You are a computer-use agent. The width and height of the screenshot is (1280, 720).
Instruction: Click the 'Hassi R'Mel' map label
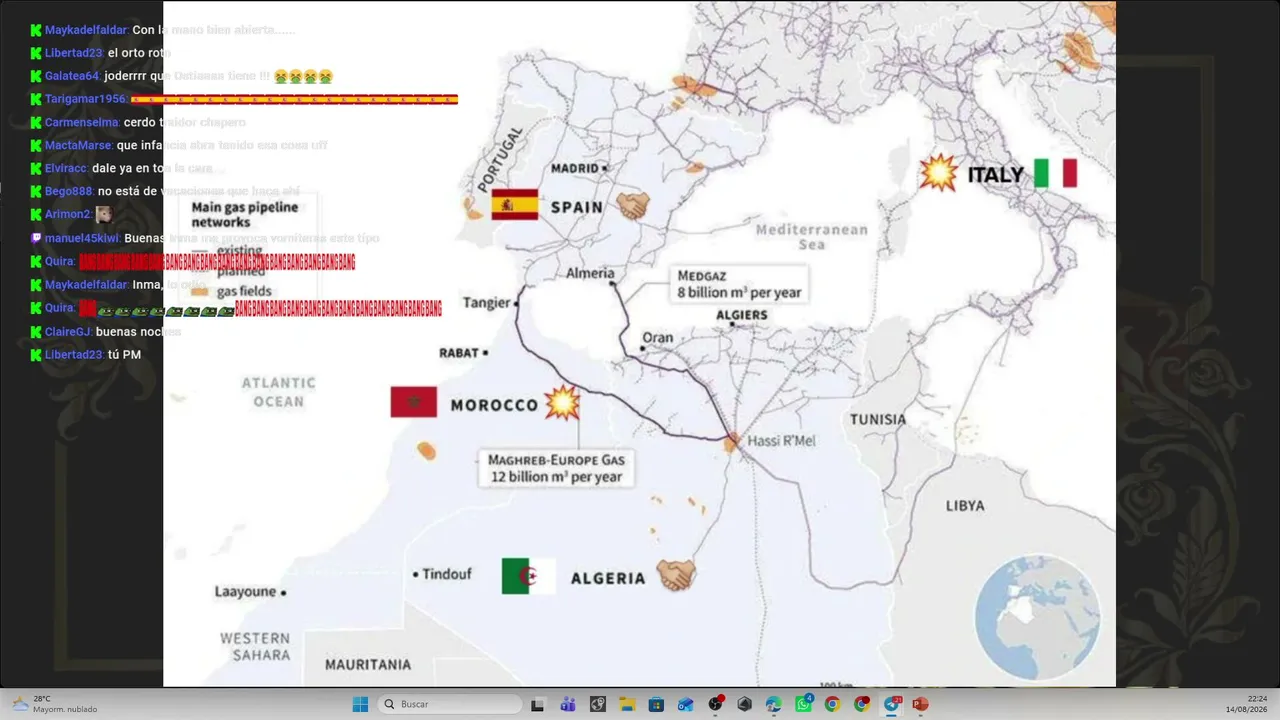pyautogui.click(x=784, y=441)
